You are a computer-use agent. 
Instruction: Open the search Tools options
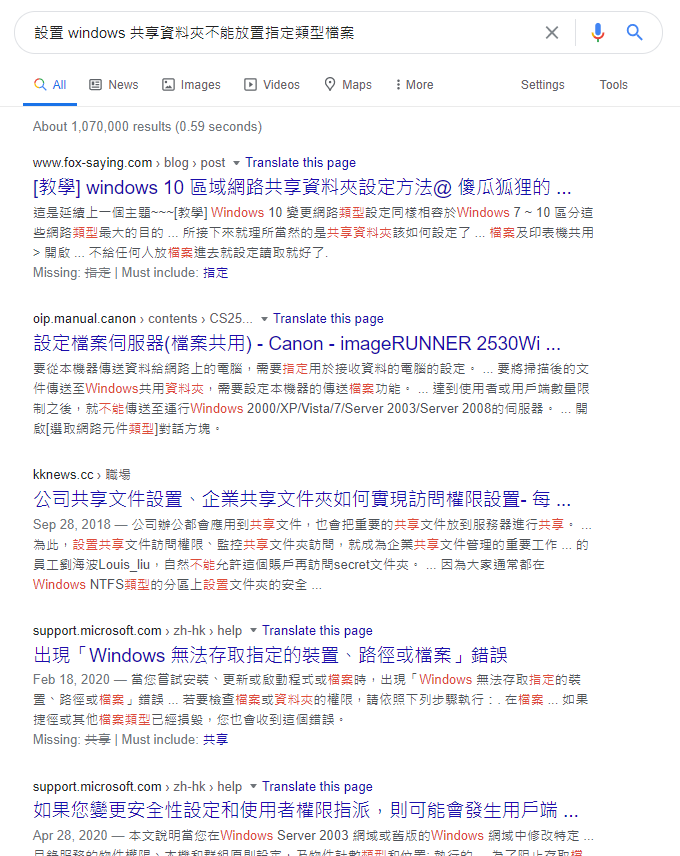click(613, 85)
